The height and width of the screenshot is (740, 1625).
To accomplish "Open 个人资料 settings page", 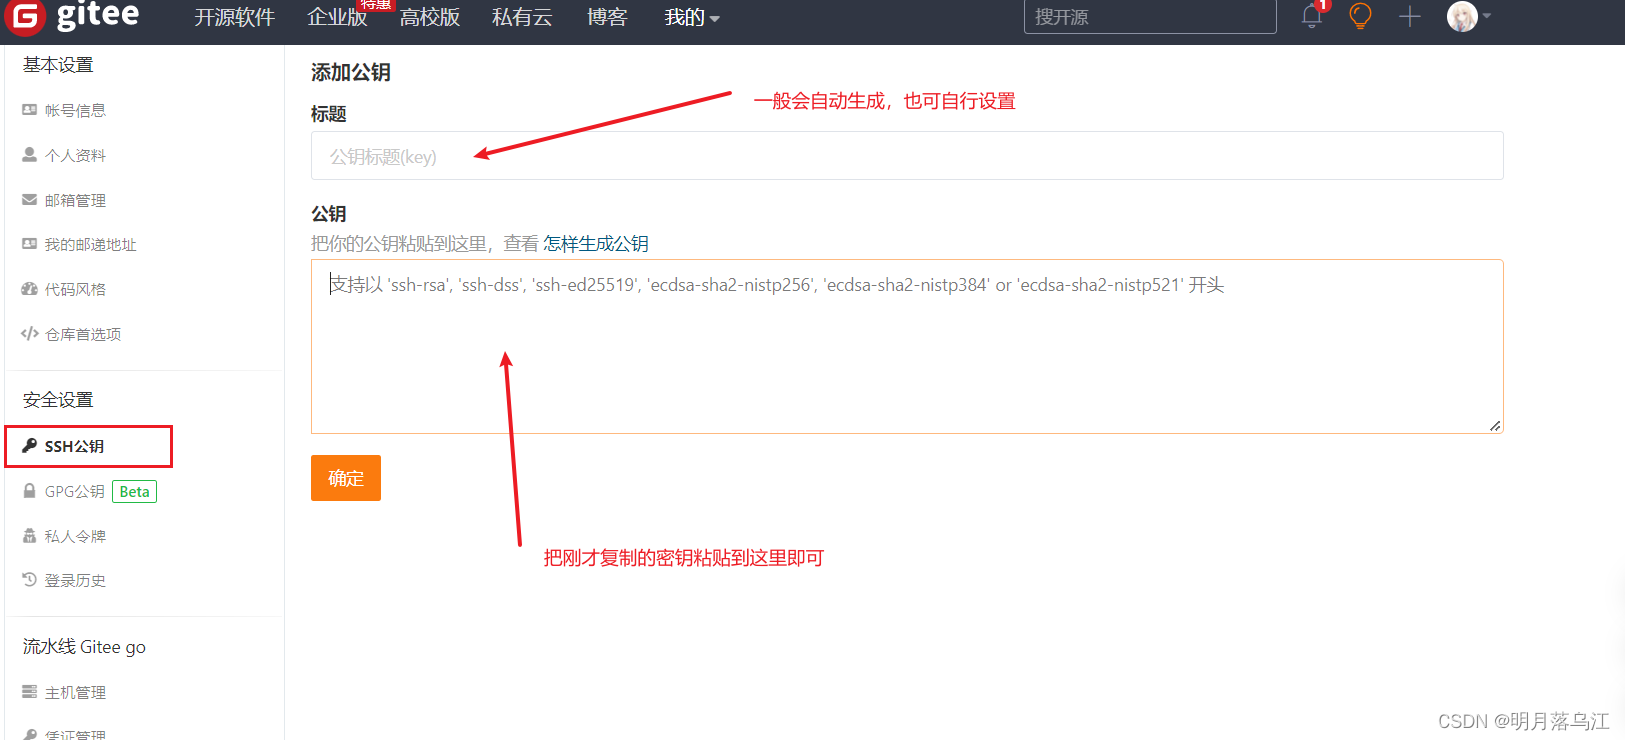I will pyautogui.click(x=75, y=155).
